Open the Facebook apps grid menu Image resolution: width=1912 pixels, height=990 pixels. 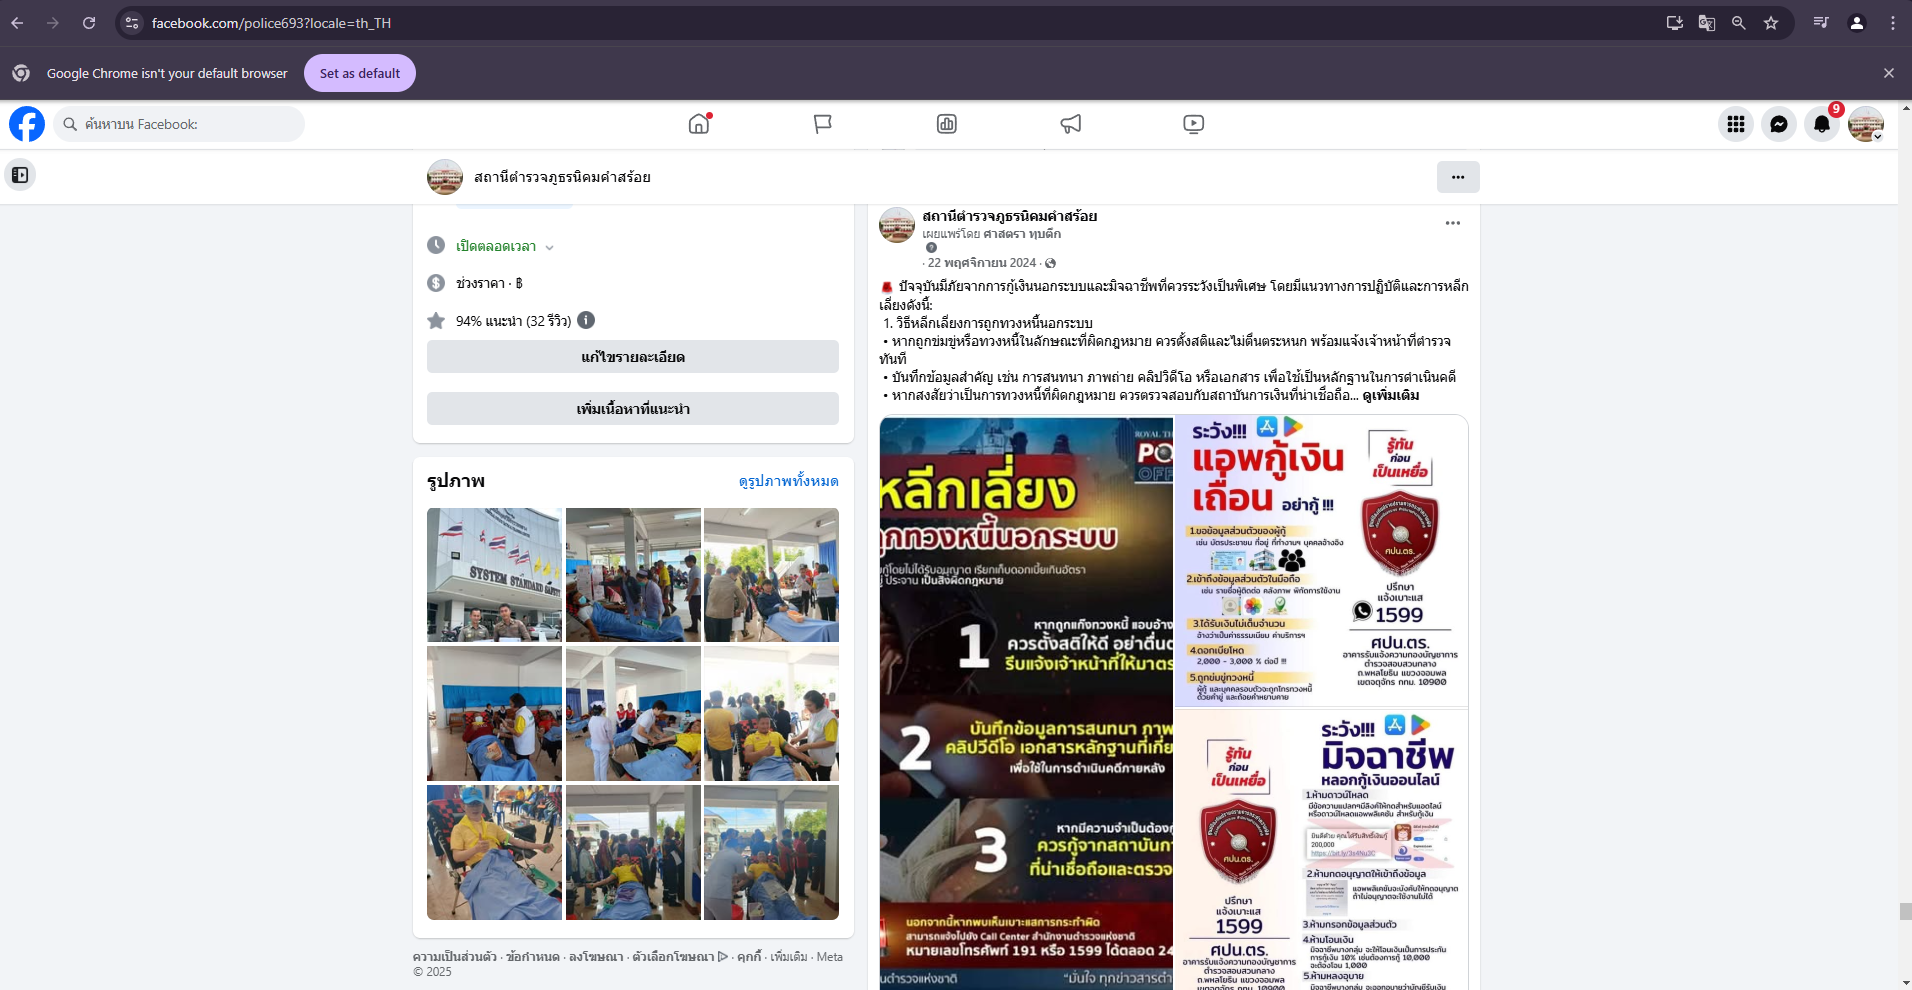click(x=1735, y=124)
